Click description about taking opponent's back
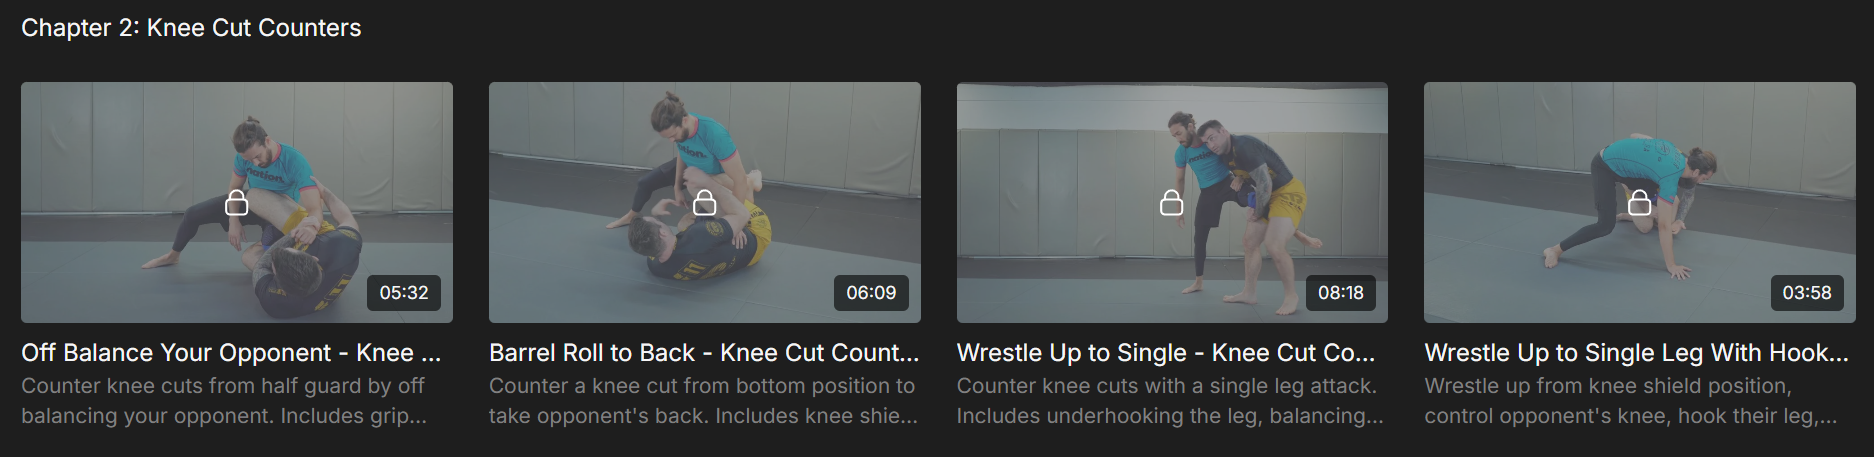 [x=703, y=401]
